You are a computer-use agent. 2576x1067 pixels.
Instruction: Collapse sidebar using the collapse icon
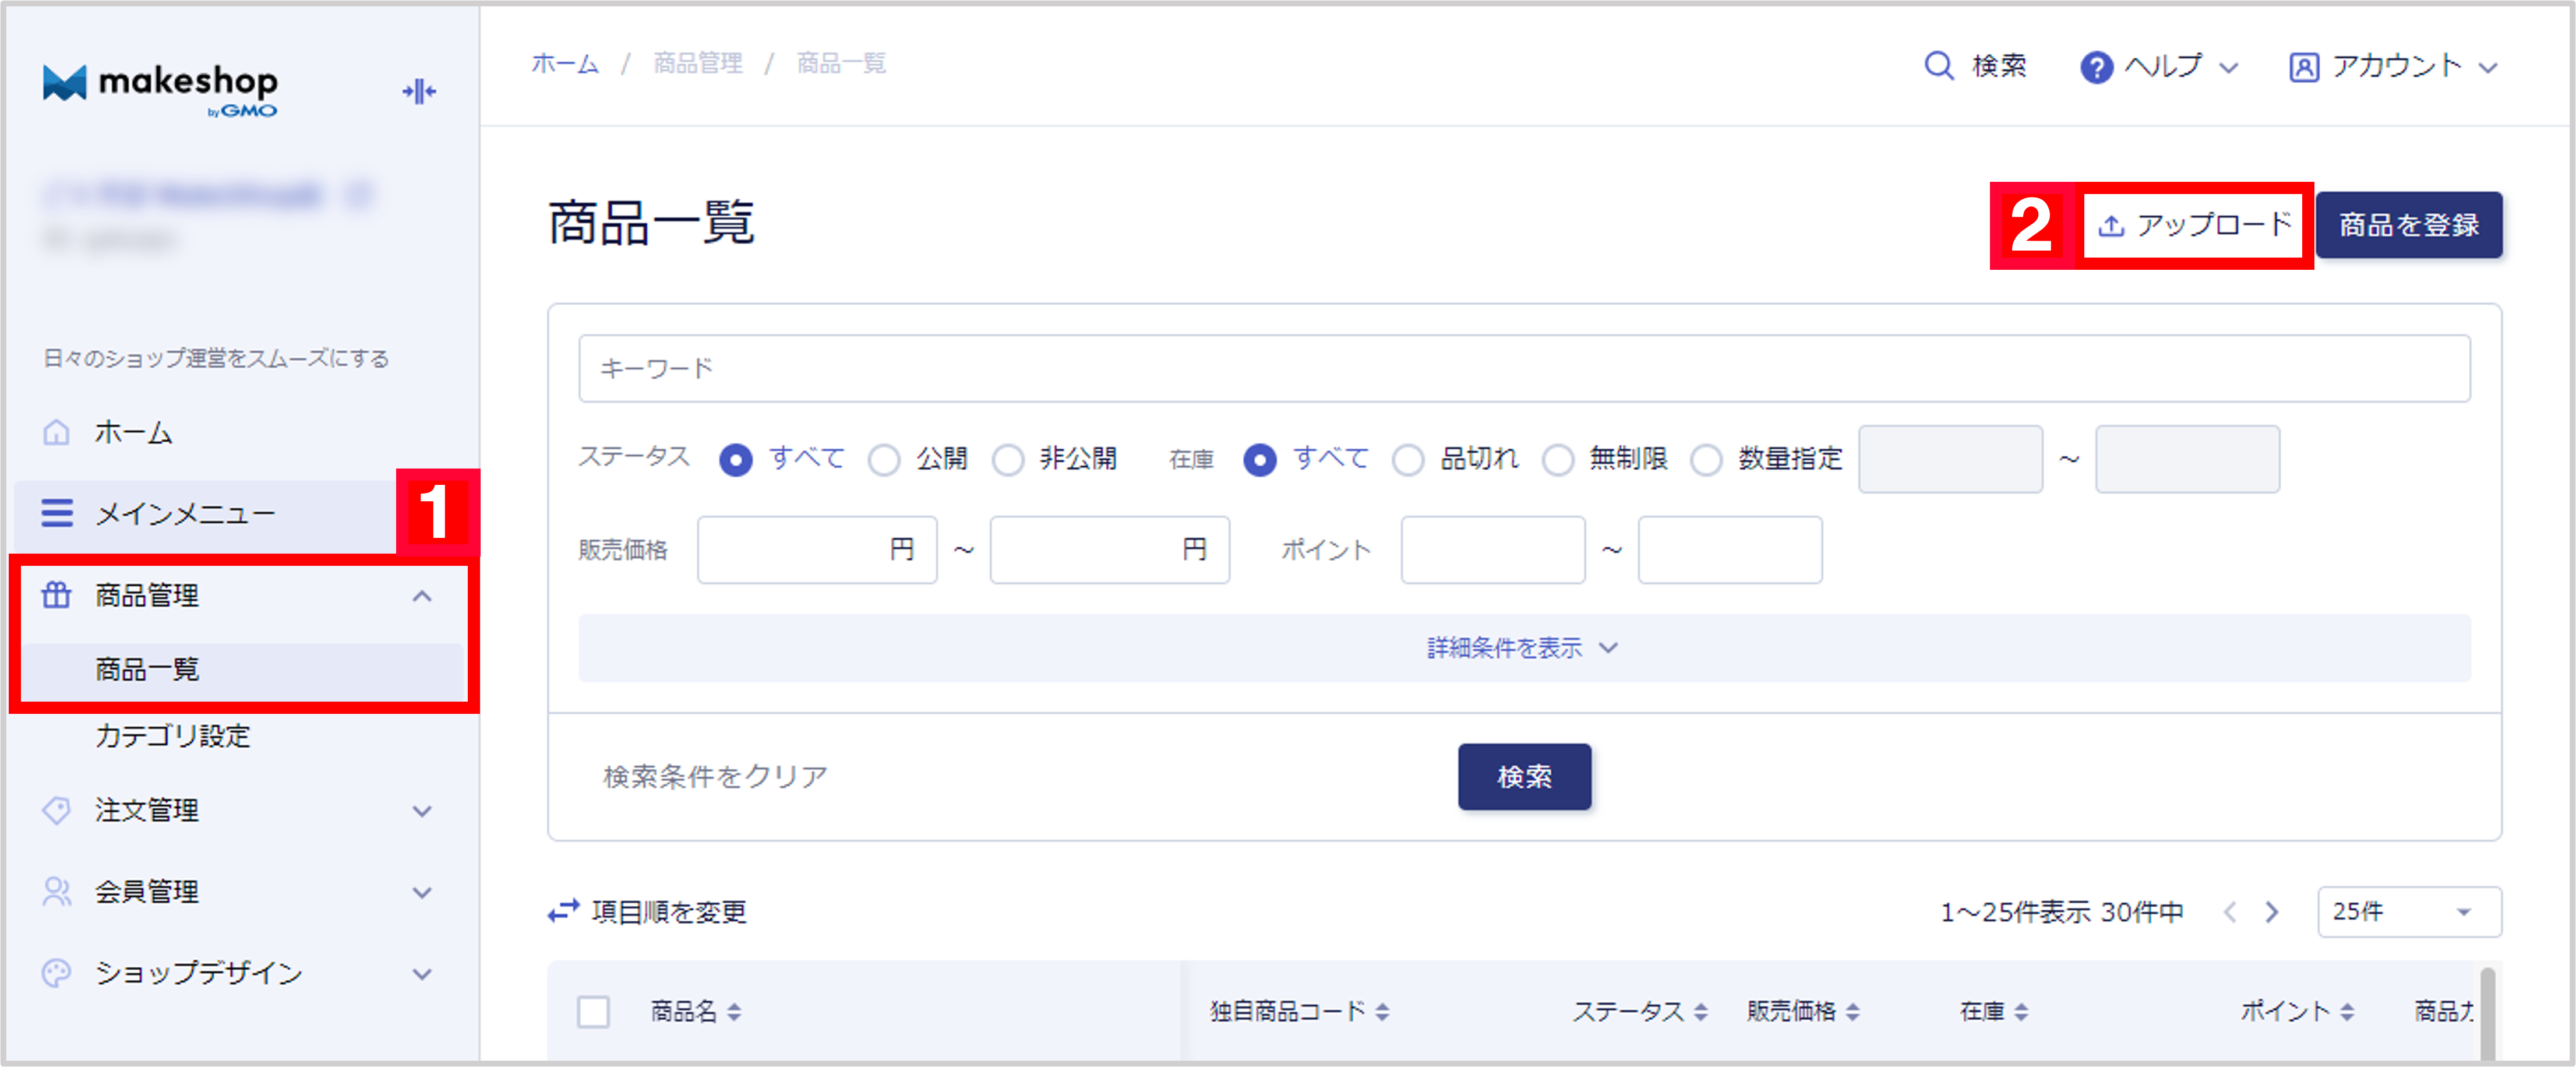419,92
